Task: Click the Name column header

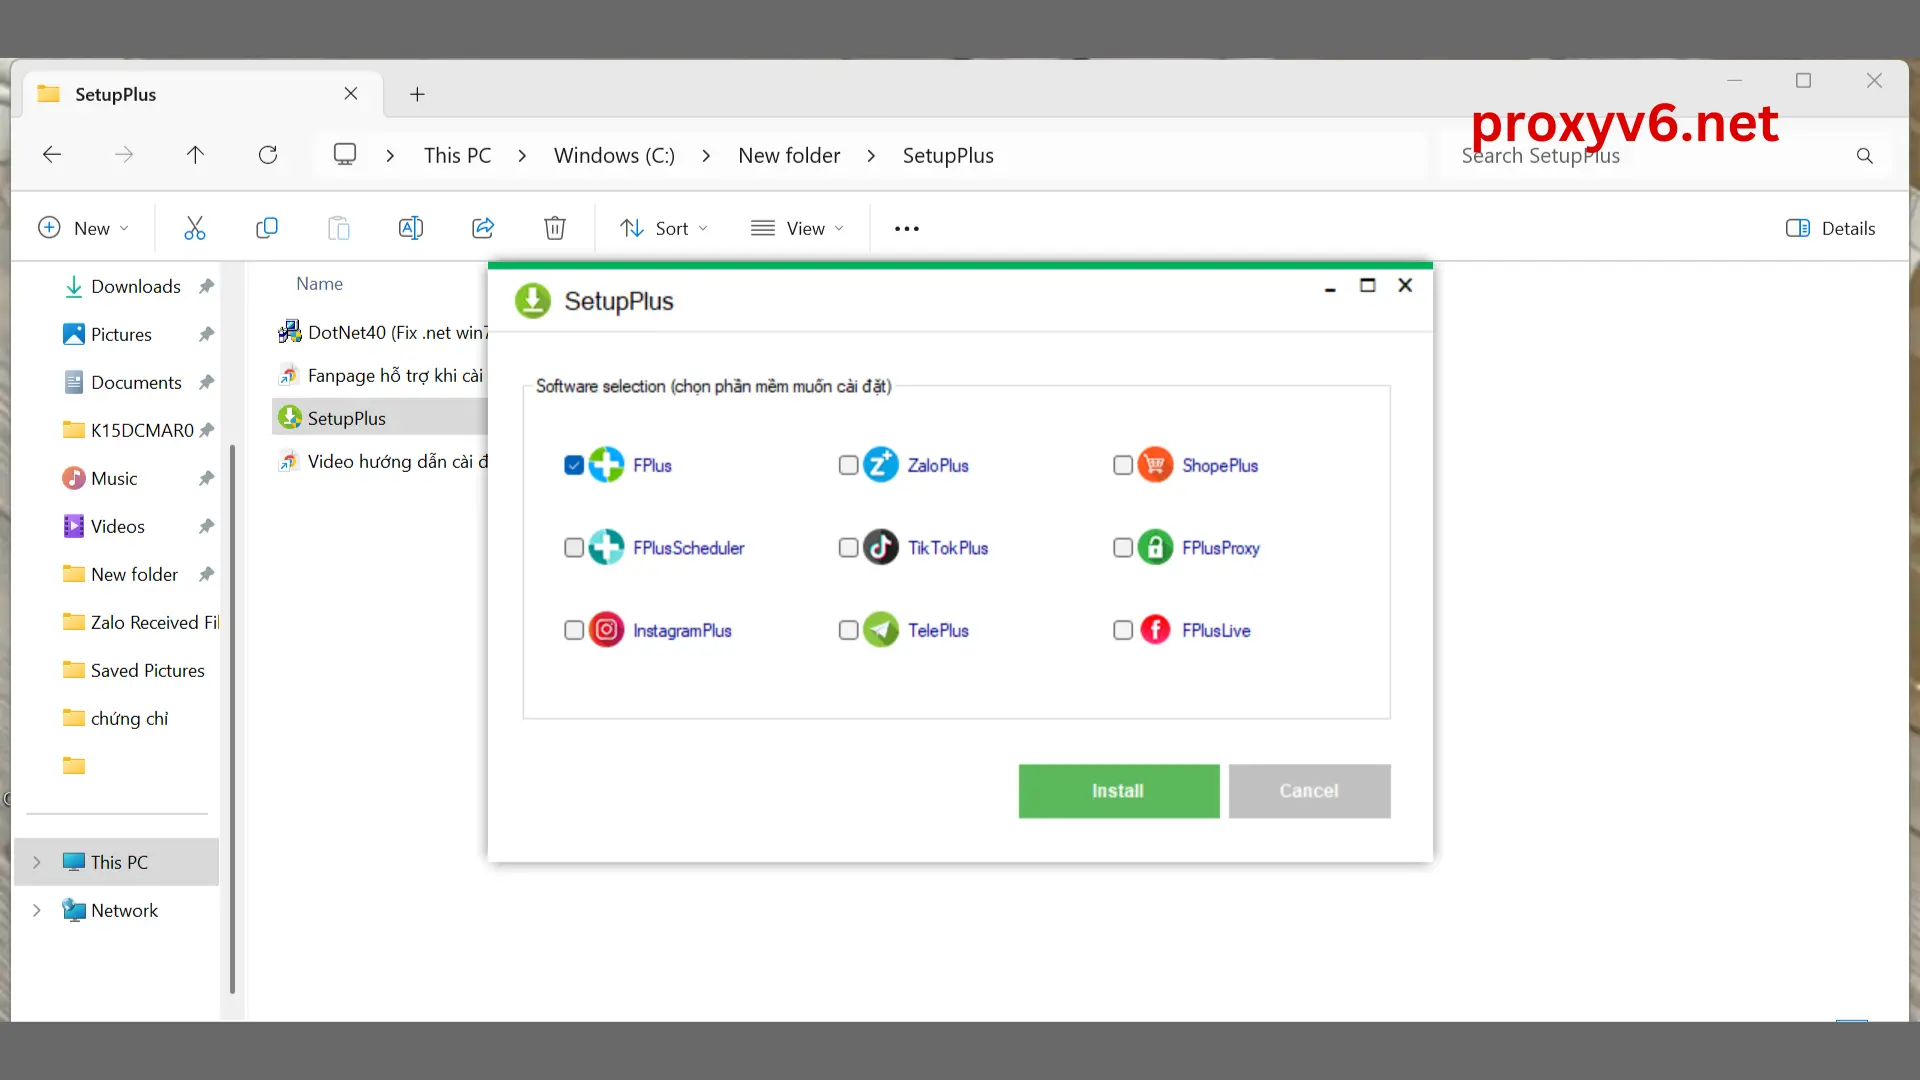Action: pos(319,284)
